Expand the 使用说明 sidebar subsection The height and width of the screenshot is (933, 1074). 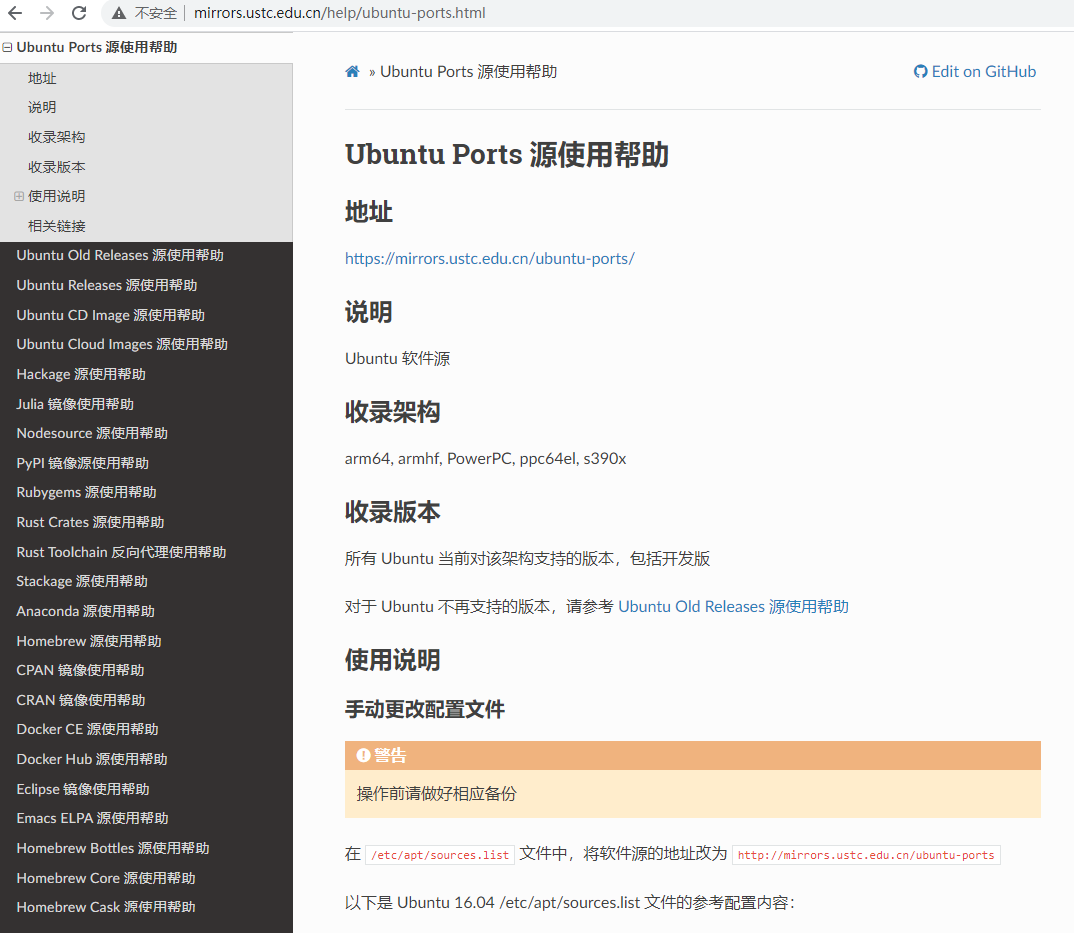click(x=19, y=197)
